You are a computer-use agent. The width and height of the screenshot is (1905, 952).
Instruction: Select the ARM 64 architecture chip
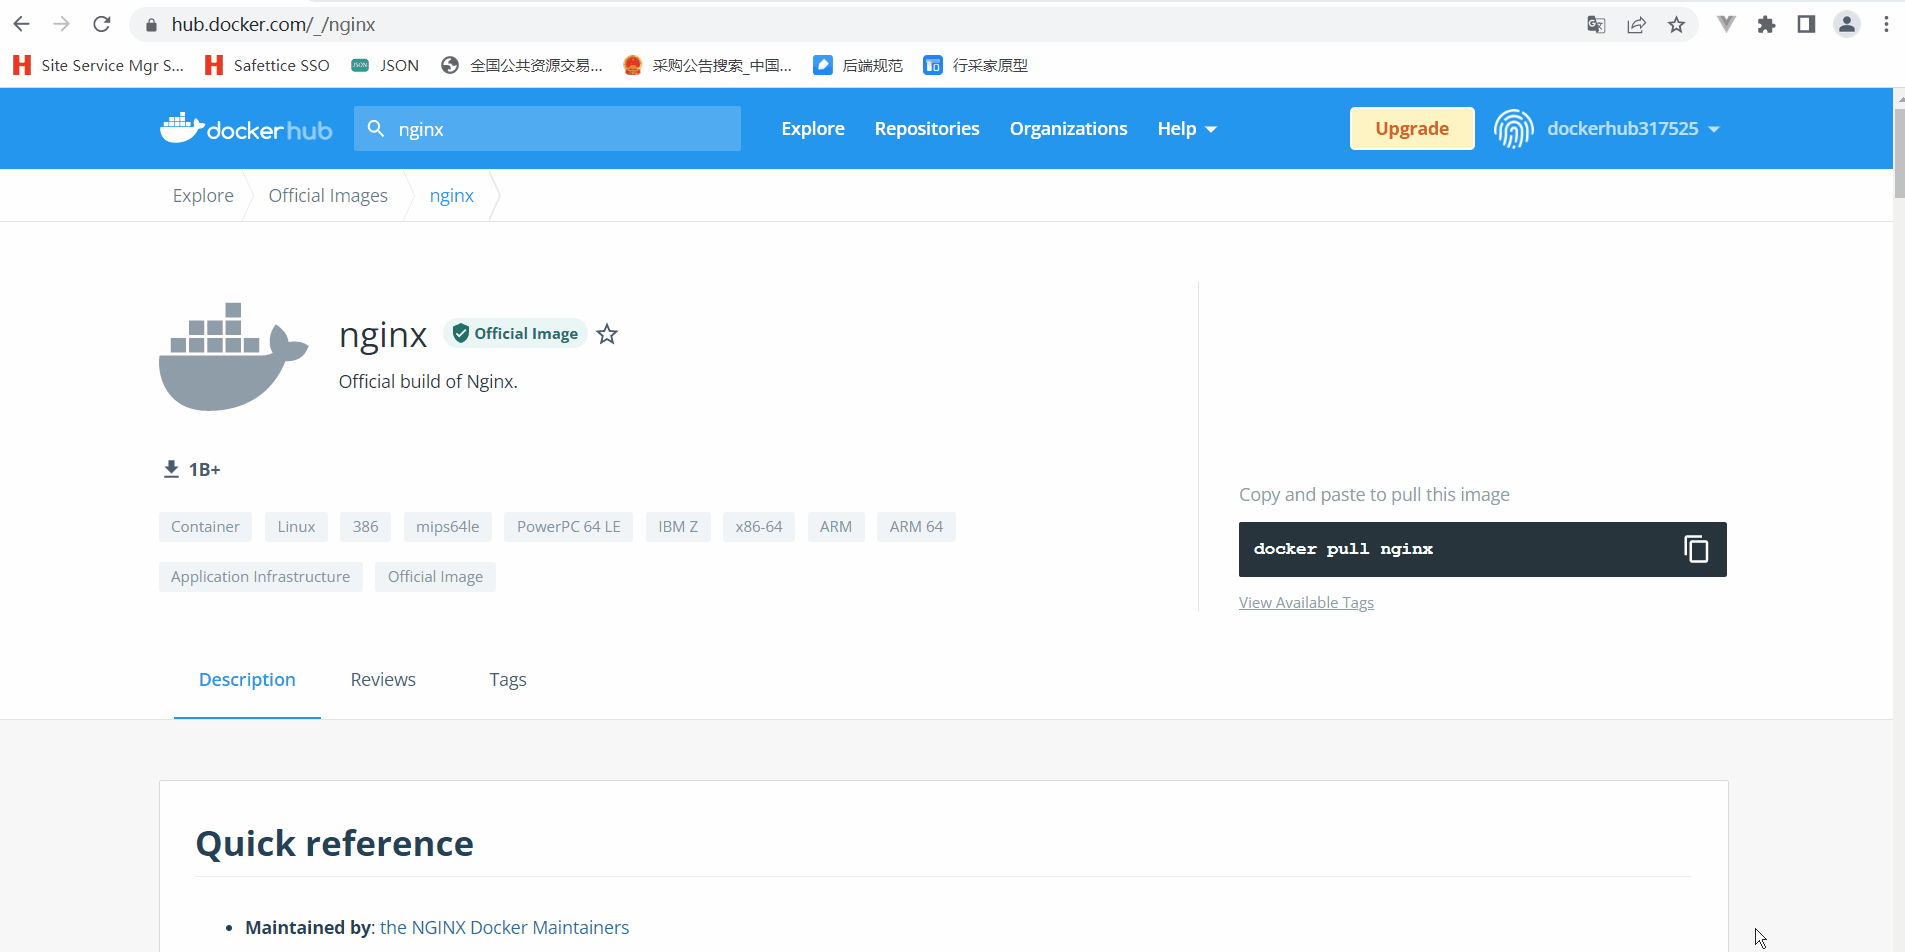click(x=916, y=527)
